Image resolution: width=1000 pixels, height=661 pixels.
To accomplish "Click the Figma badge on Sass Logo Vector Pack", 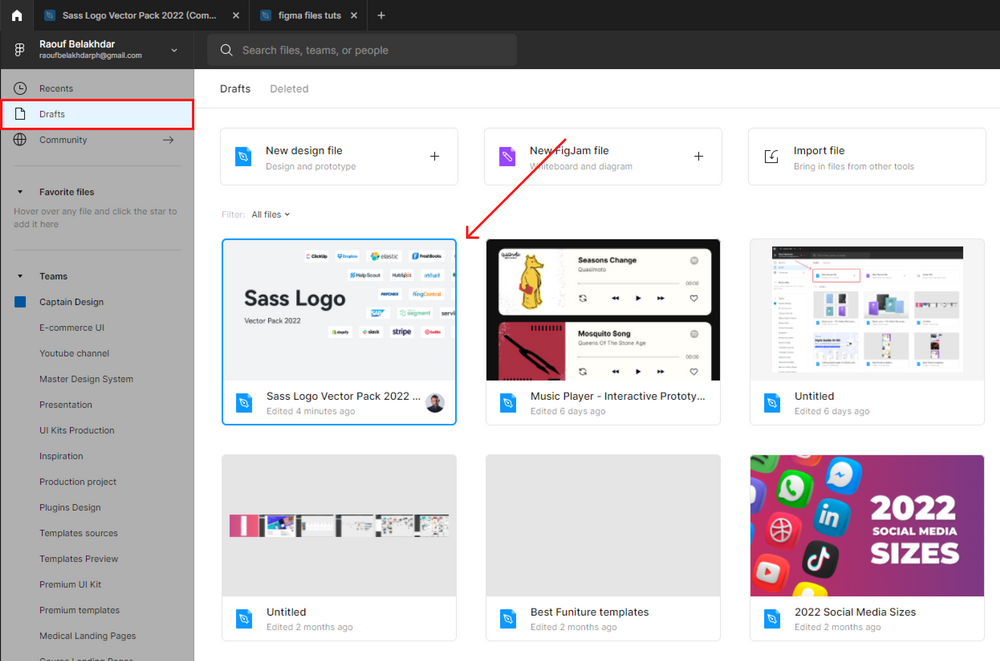I will coord(244,403).
